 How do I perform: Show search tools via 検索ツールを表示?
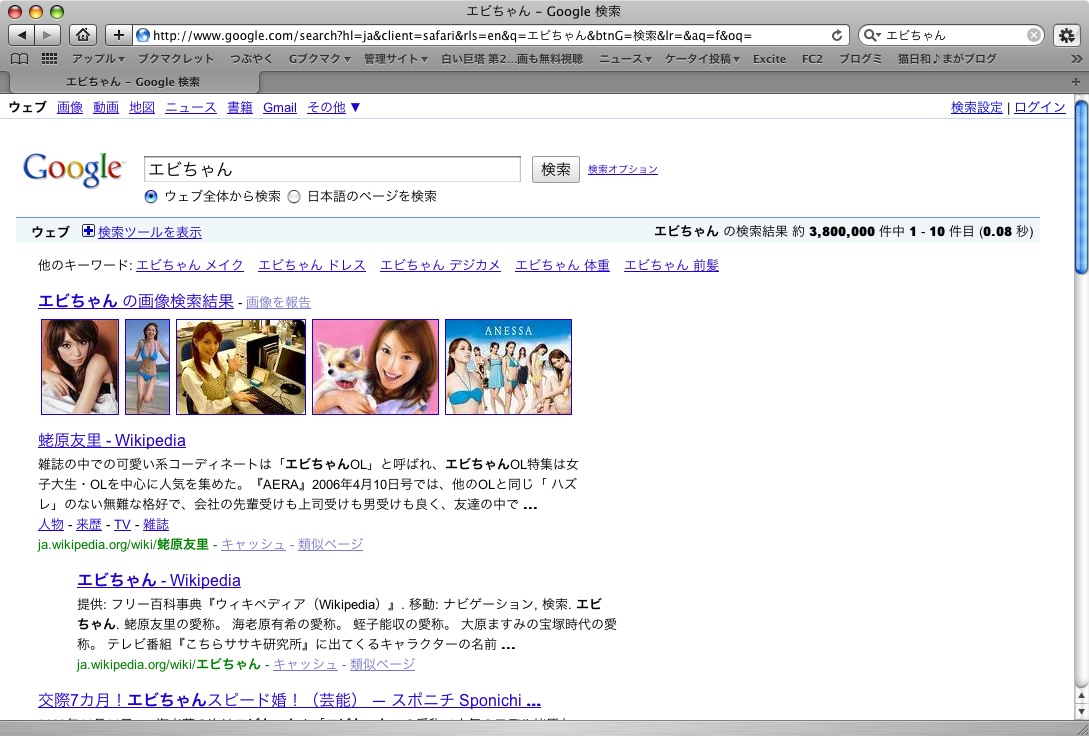(150, 232)
